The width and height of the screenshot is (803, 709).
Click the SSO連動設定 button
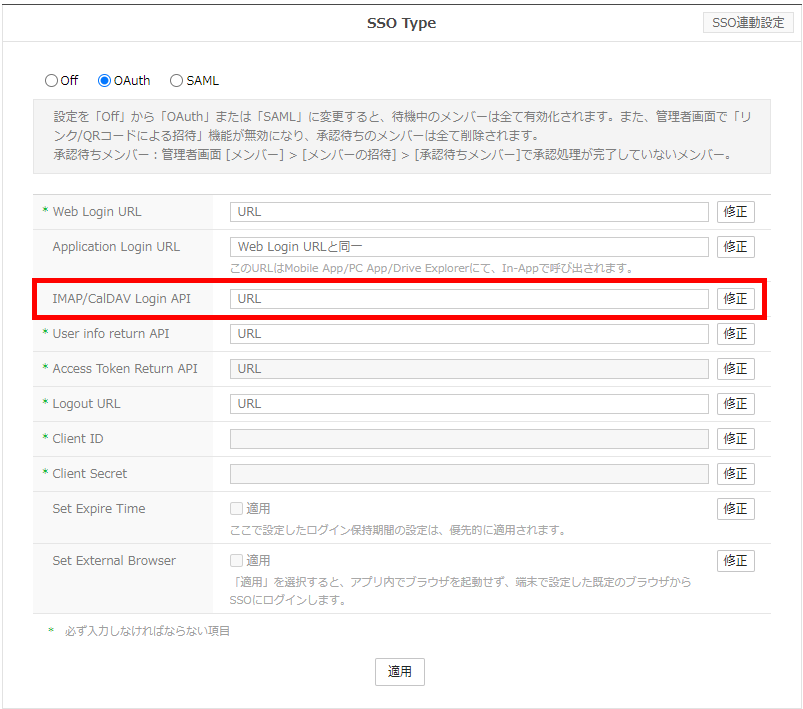[746, 22]
